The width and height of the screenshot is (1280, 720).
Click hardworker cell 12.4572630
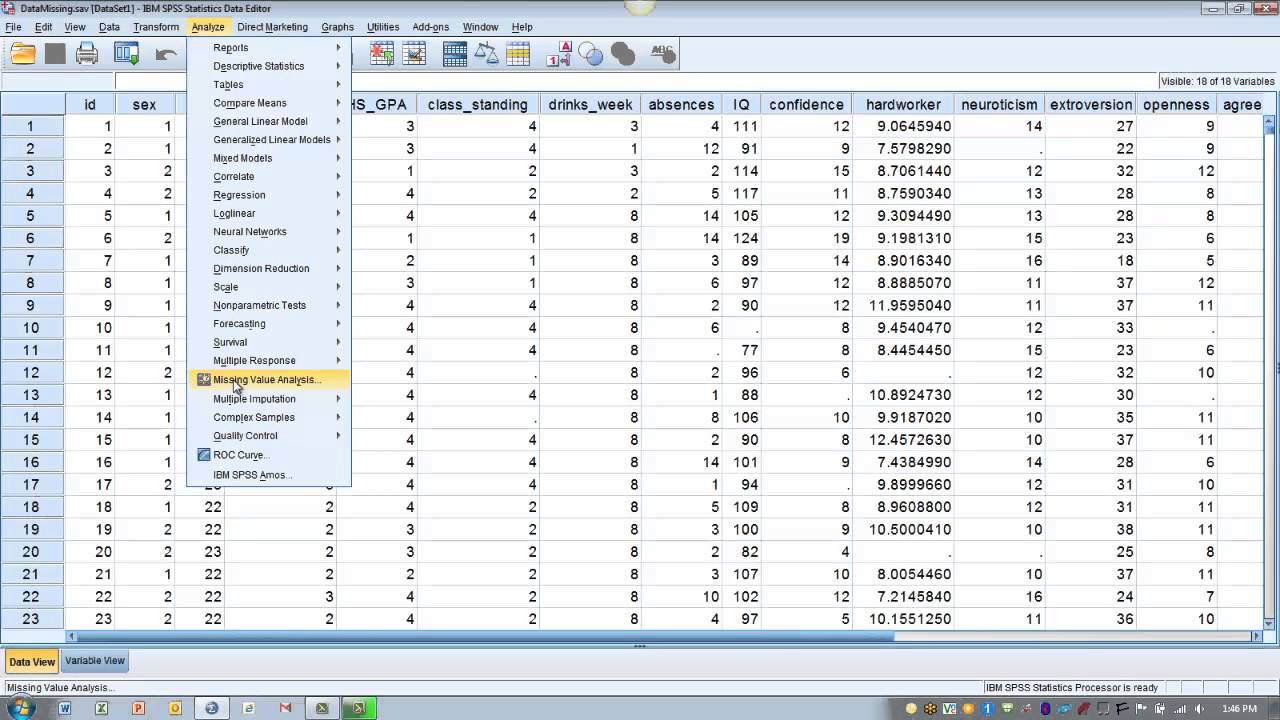[x=903, y=439]
